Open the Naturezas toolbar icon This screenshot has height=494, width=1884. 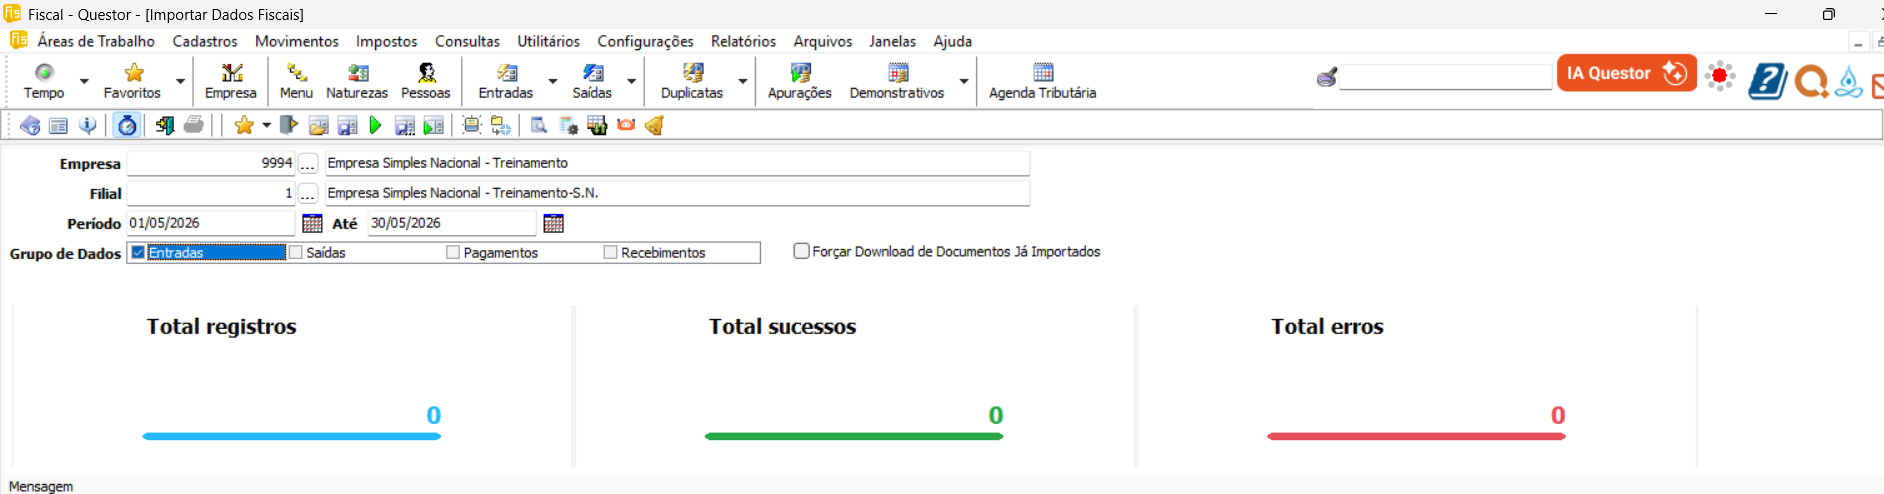pyautogui.click(x=357, y=81)
